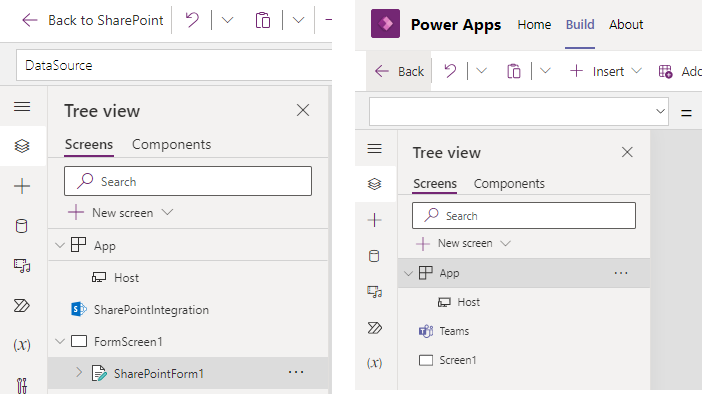This screenshot has height=394, width=705.
Task: Switch to Components tab in right Tree view
Action: point(509,184)
